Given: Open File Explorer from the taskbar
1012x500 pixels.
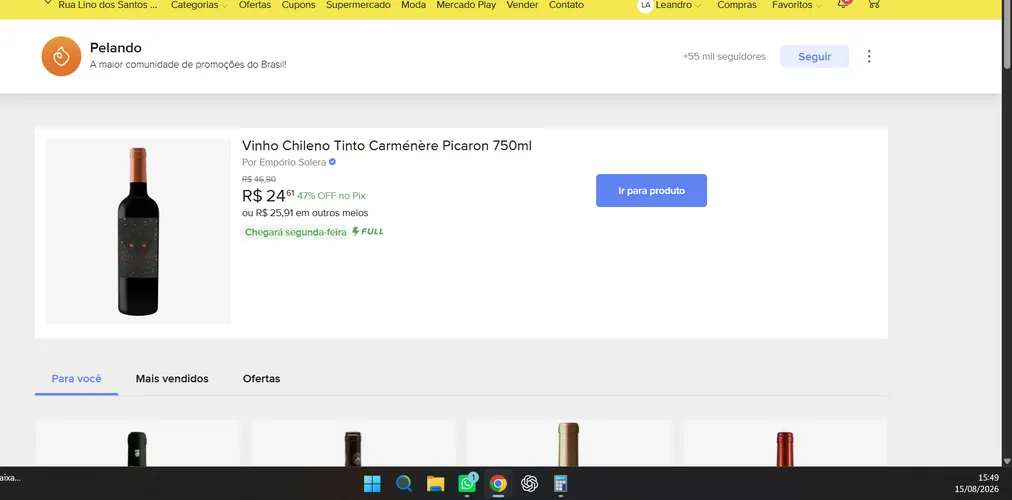Looking at the screenshot, I should (436, 483).
